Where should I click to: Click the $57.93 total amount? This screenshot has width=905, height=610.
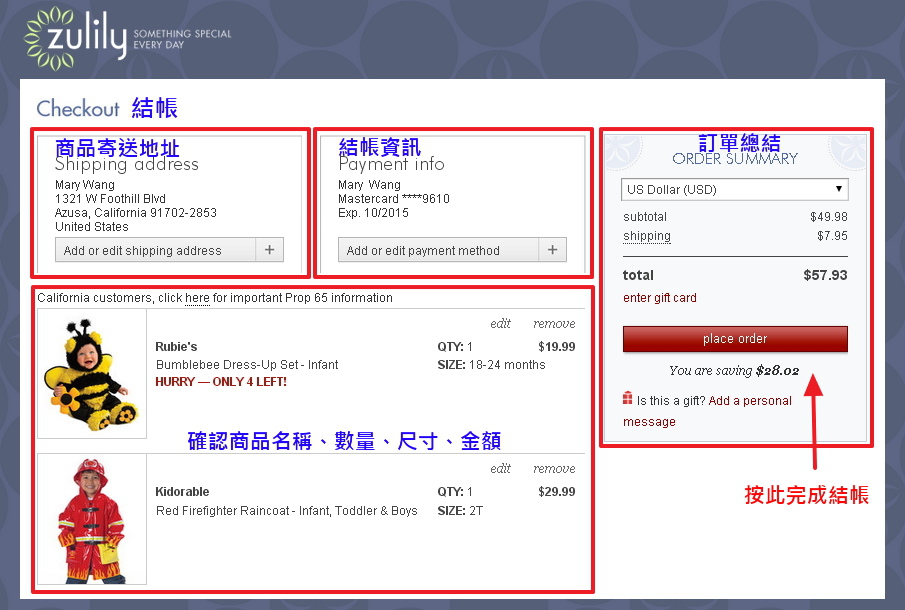coord(825,275)
